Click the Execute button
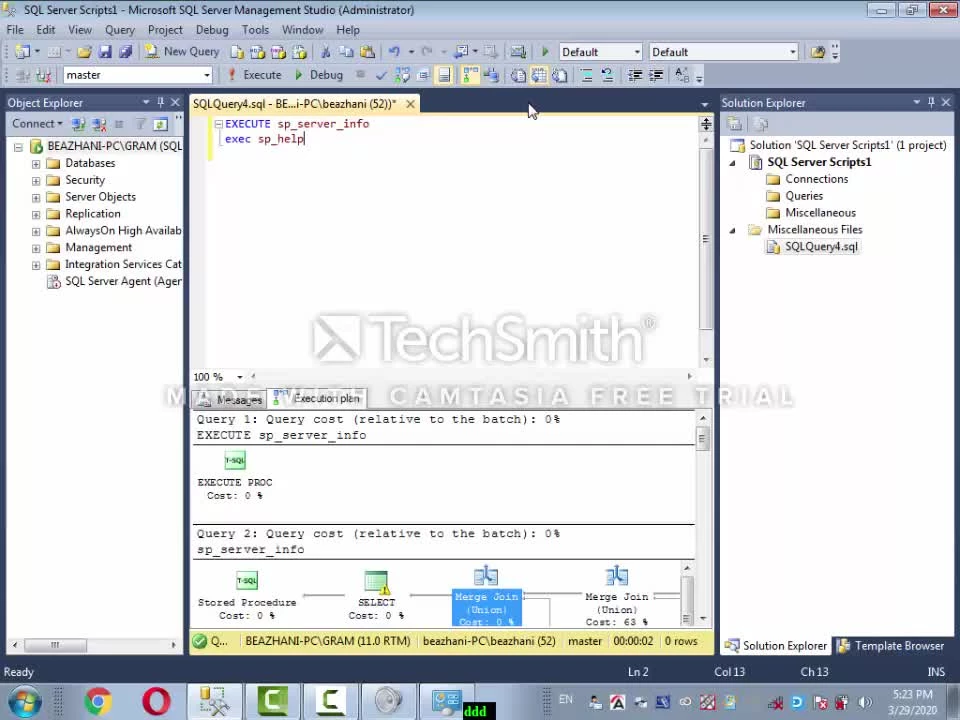 (x=255, y=75)
